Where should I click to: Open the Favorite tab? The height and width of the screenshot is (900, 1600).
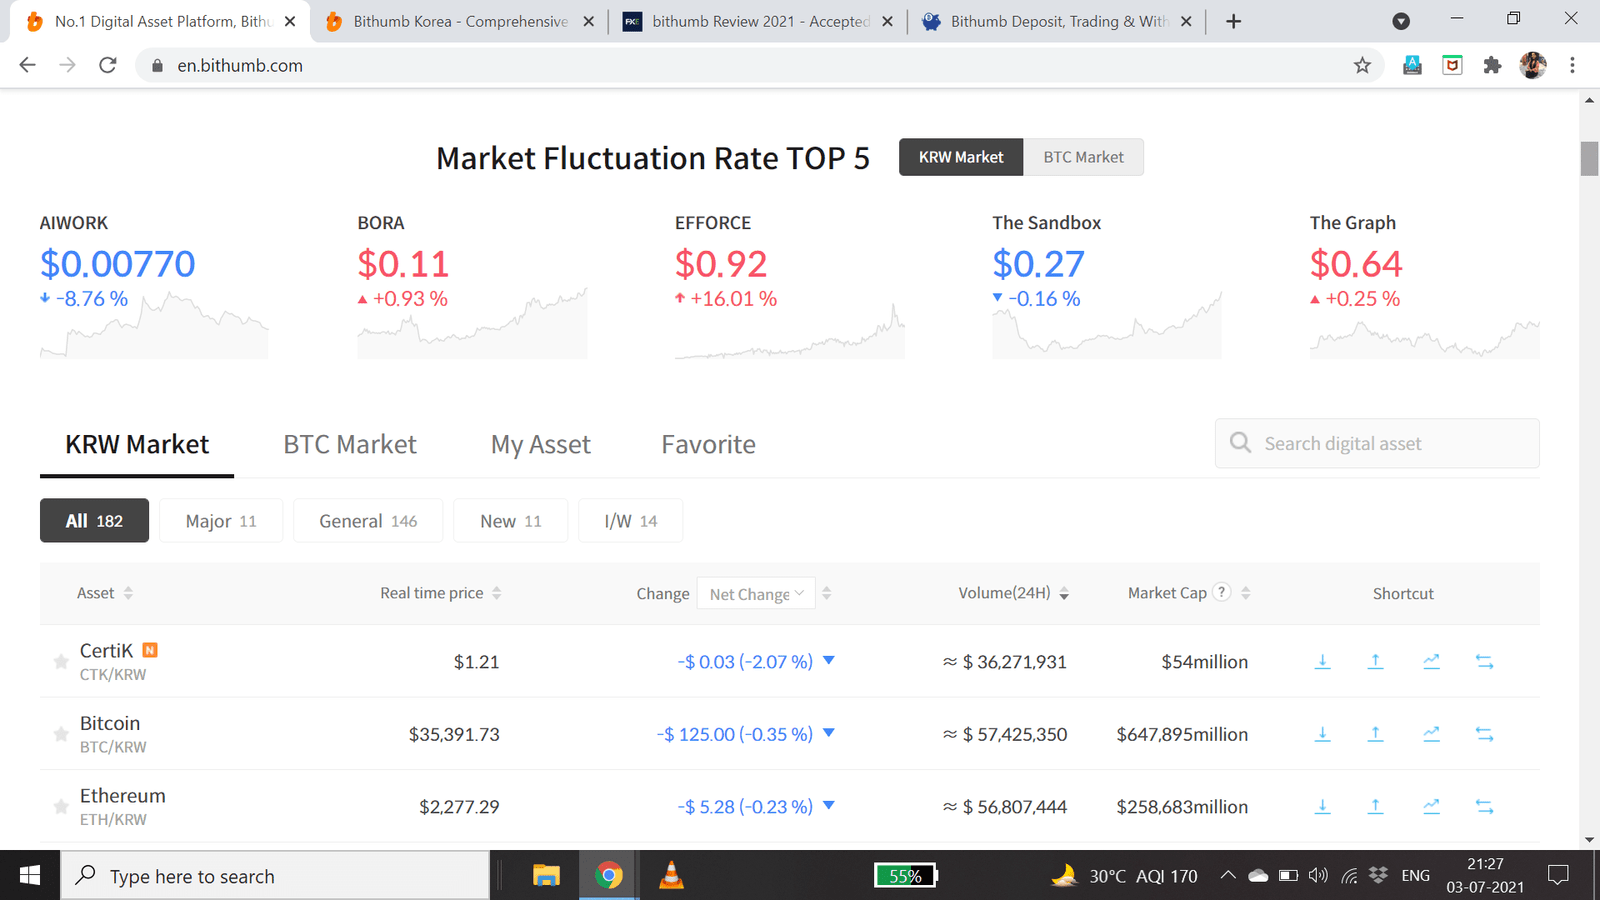[x=708, y=445]
